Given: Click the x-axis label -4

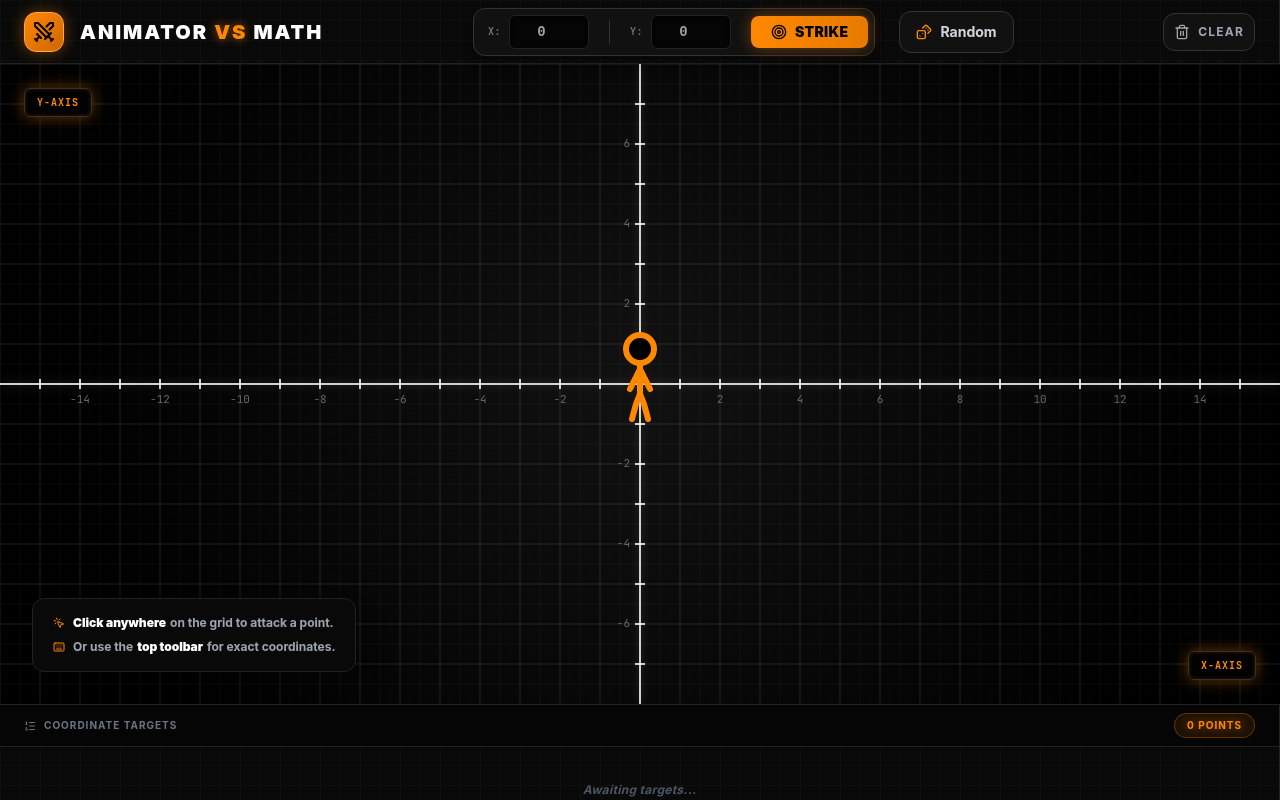Looking at the screenshot, I should point(480,400).
